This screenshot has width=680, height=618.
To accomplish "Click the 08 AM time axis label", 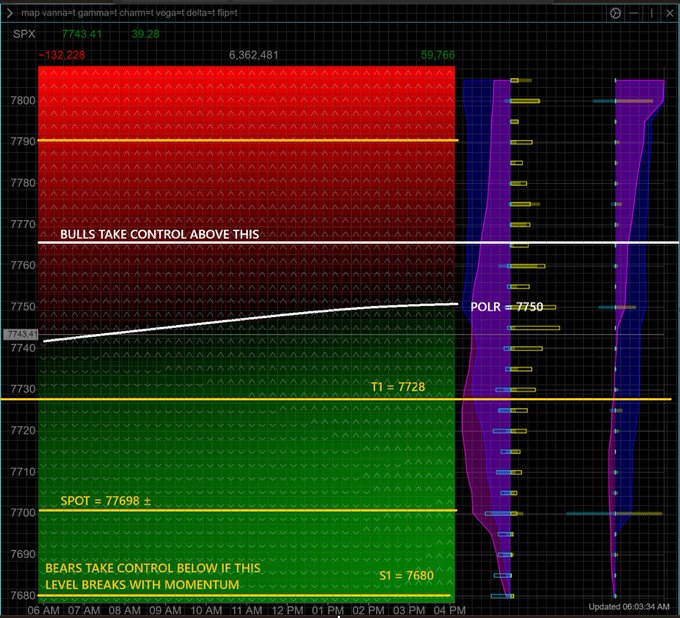I will pos(124,611).
